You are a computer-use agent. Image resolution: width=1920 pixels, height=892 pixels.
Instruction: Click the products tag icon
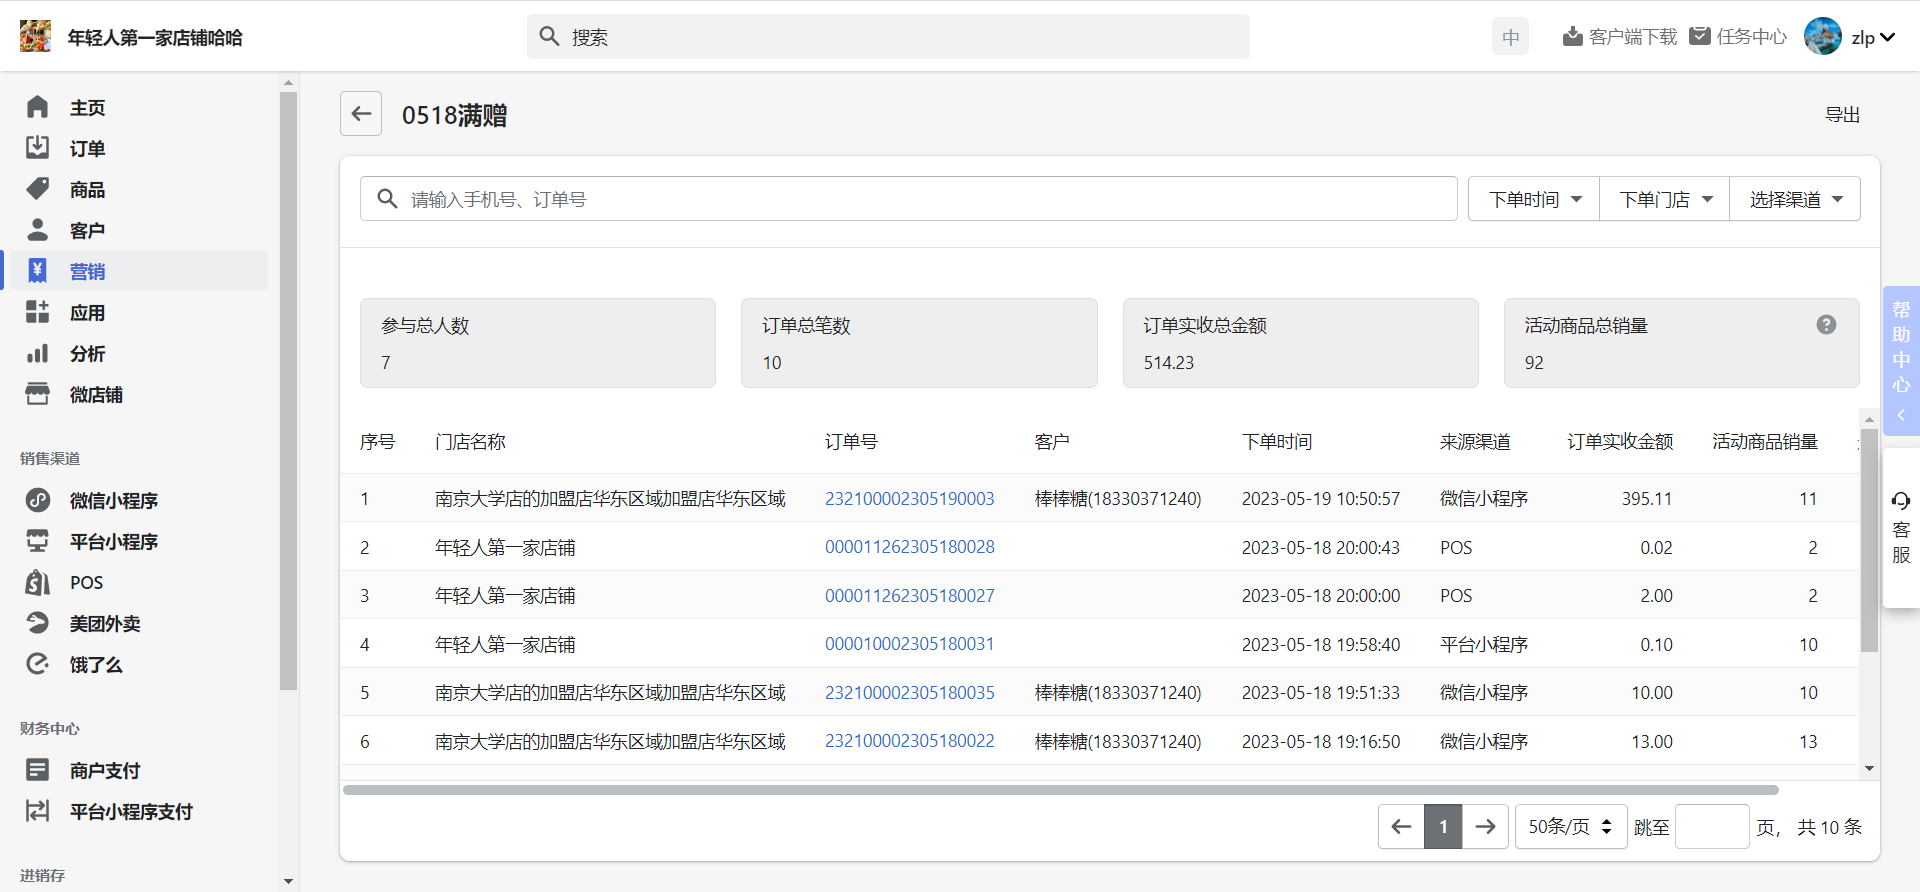tap(38, 189)
